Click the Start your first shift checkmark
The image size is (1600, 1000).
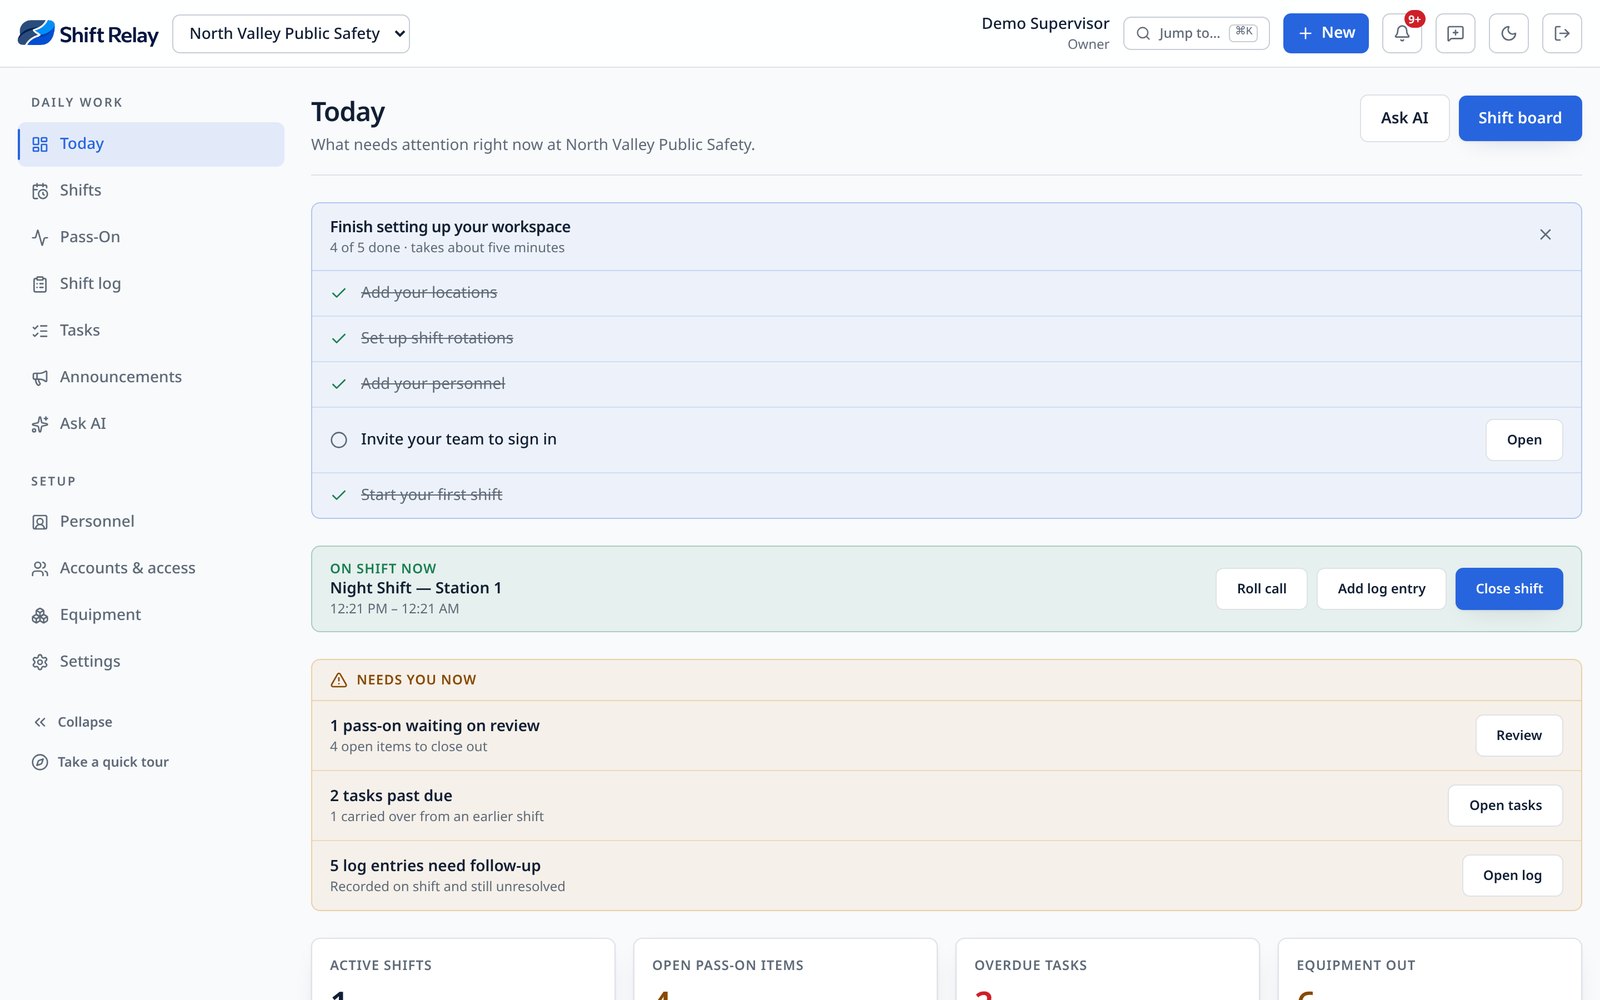(x=339, y=495)
